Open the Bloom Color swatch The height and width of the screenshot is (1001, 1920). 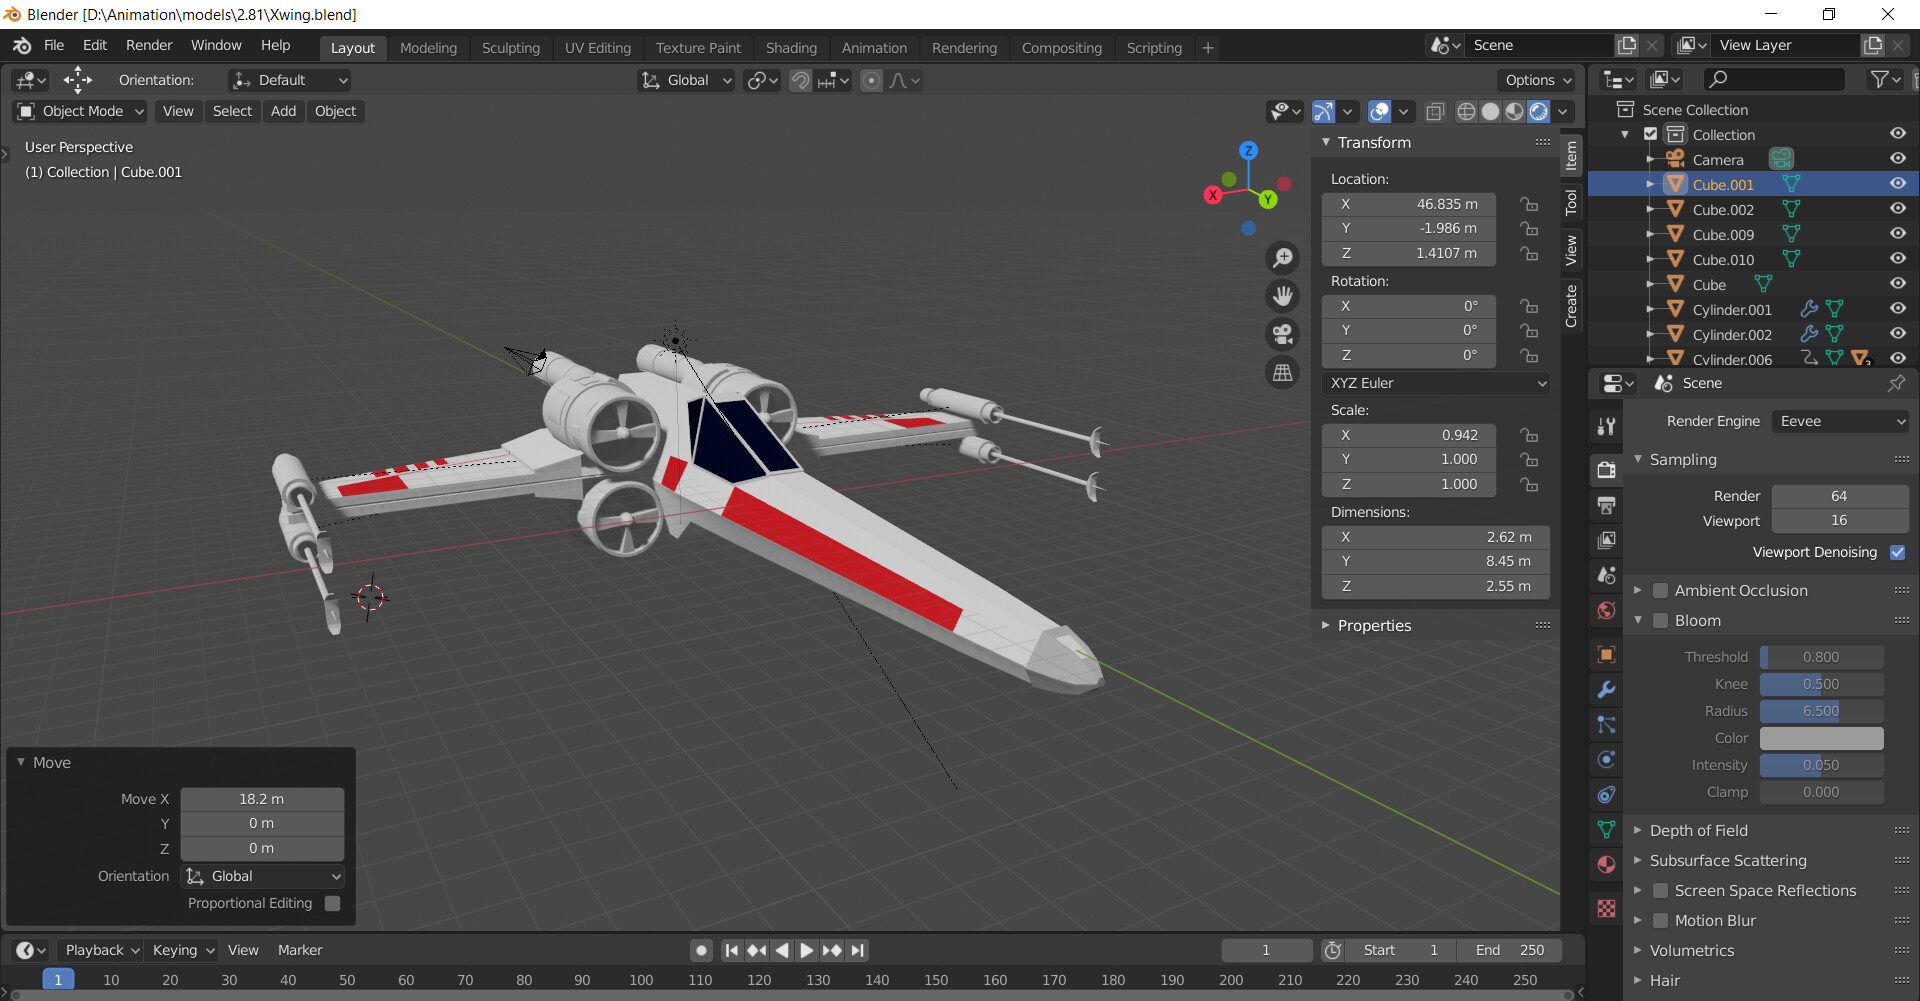1821,738
